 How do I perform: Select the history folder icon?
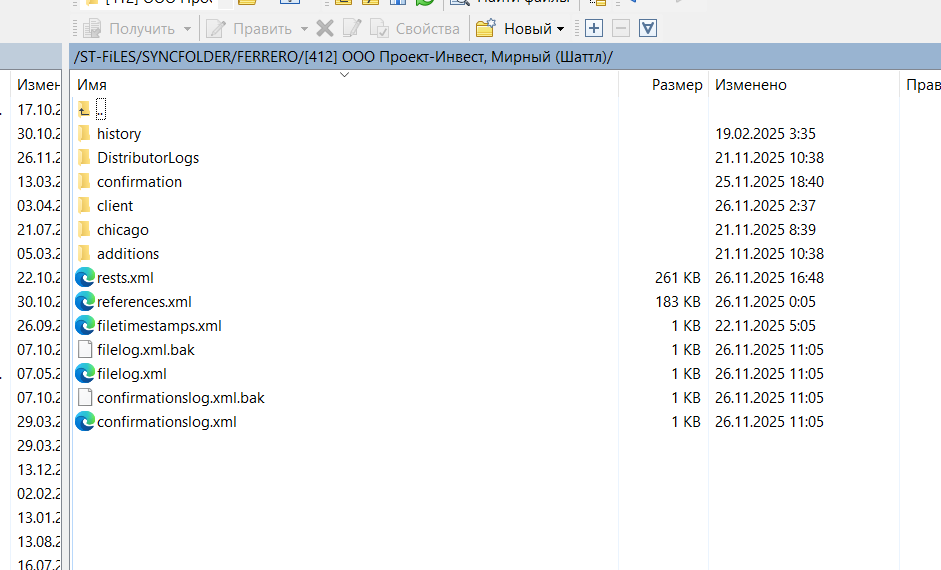tap(84, 133)
